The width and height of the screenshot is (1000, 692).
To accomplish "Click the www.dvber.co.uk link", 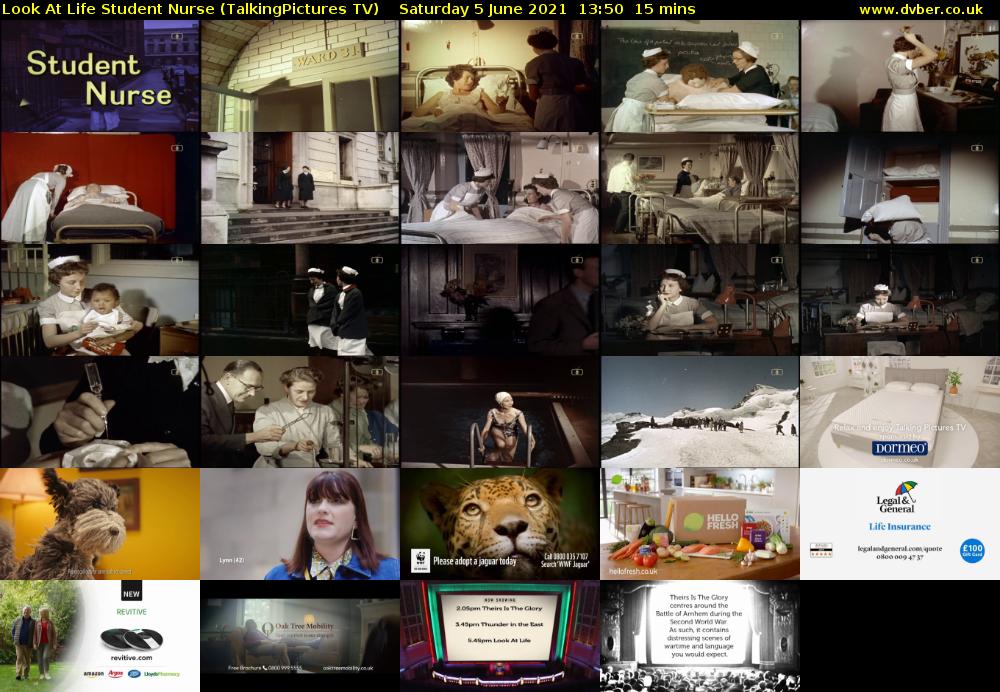I will coord(921,10).
